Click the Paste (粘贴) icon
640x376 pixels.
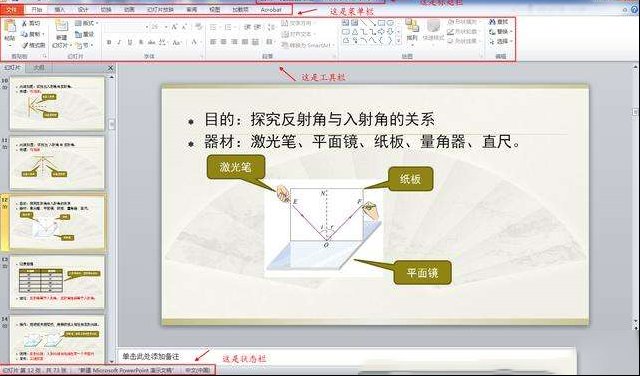tap(10, 26)
